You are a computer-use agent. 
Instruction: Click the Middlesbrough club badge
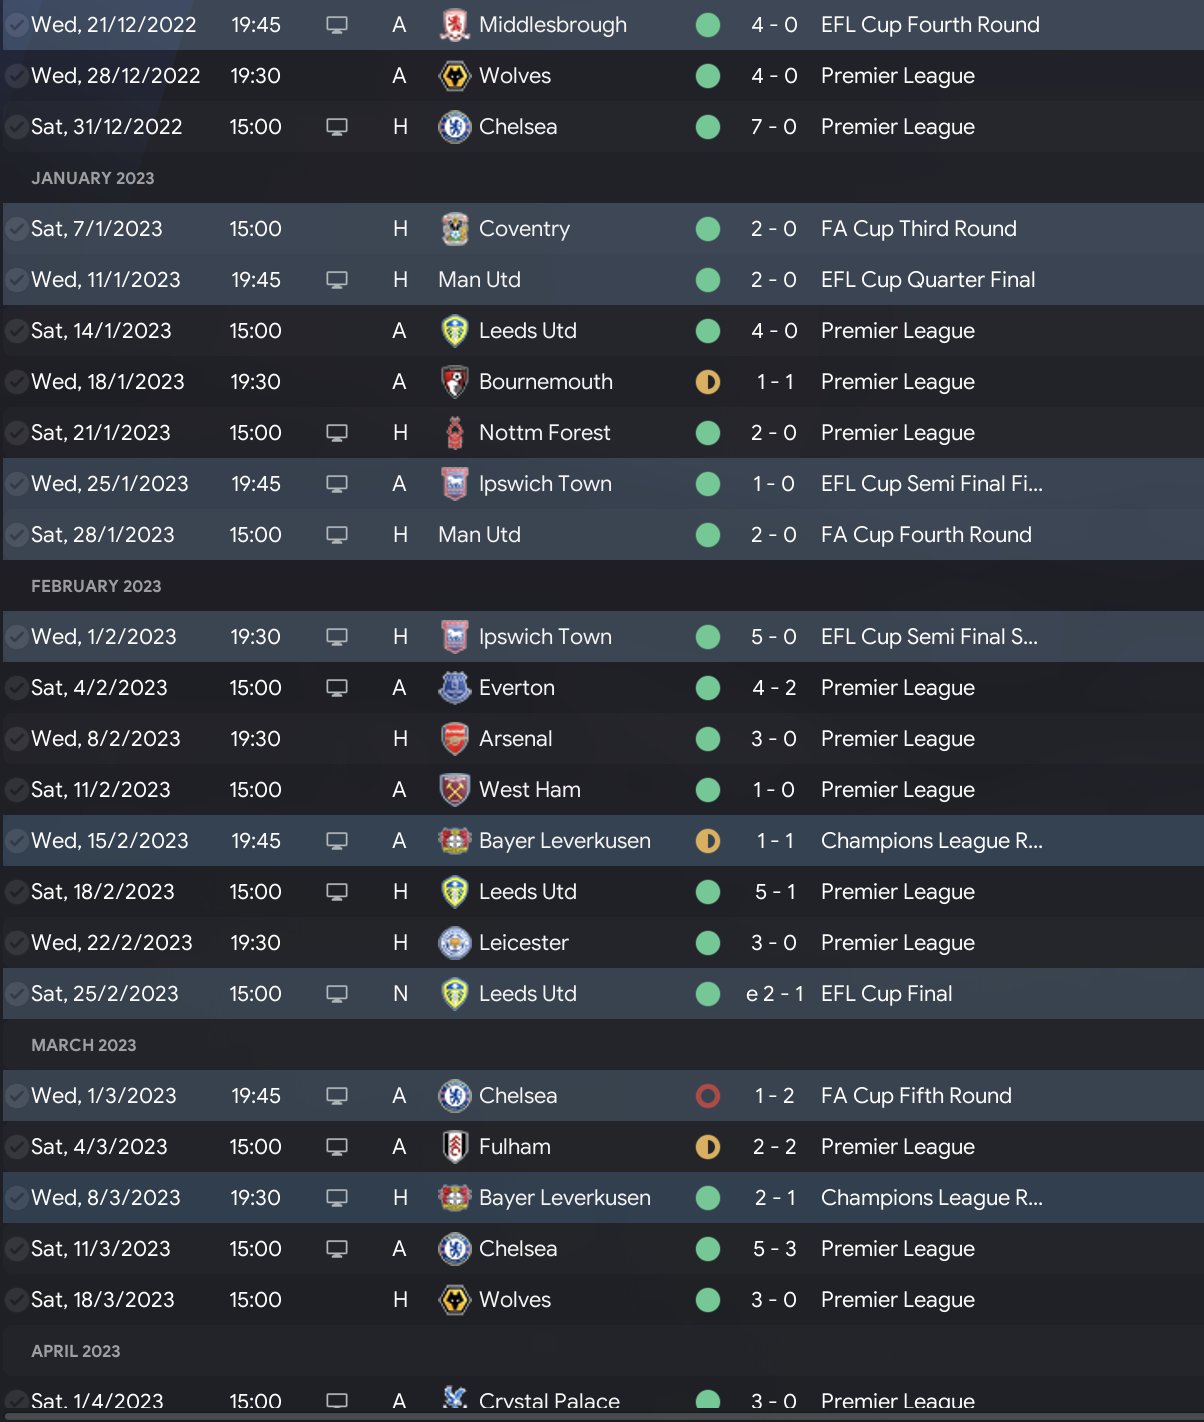coord(455,25)
